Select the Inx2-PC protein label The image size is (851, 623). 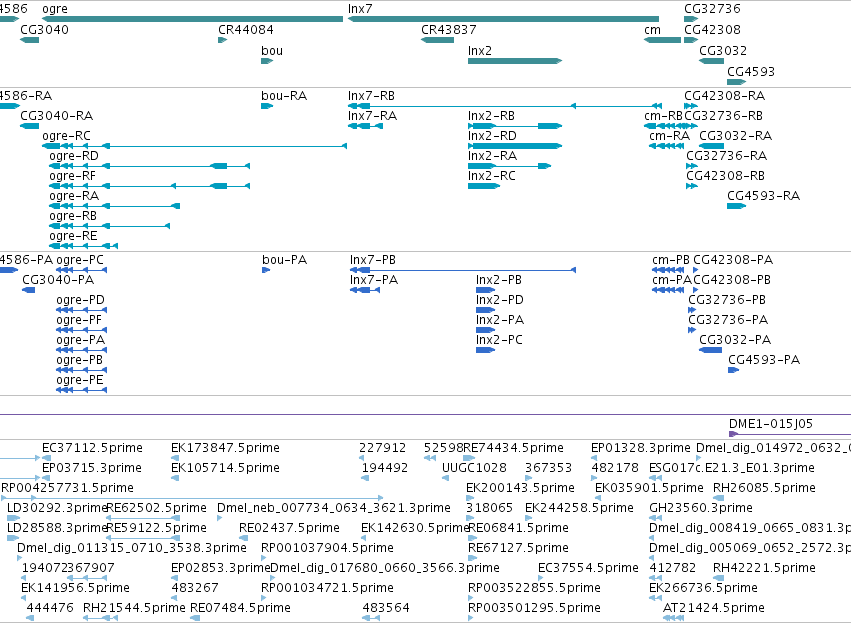(499, 341)
